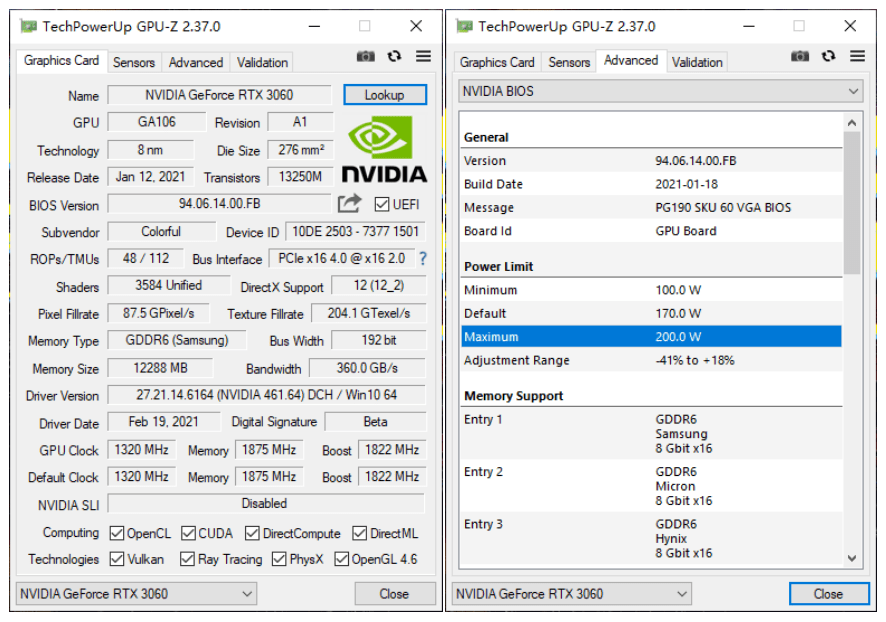The width and height of the screenshot is (886, 622).
Task: Select the Maximum 200.0 W row
Action: point(652,337)
